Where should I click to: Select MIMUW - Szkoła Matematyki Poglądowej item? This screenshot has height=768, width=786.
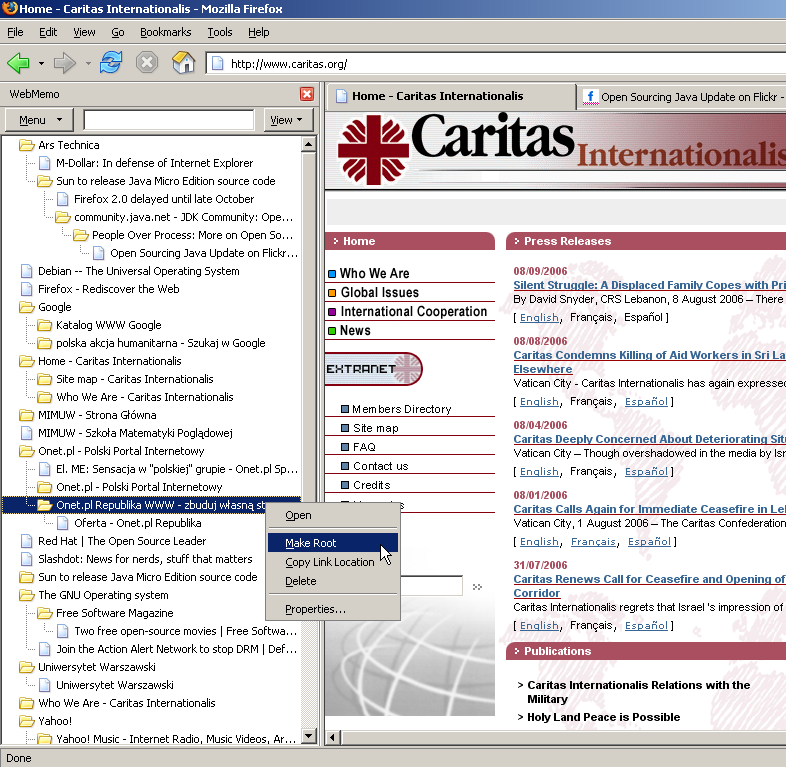point(135,433)
